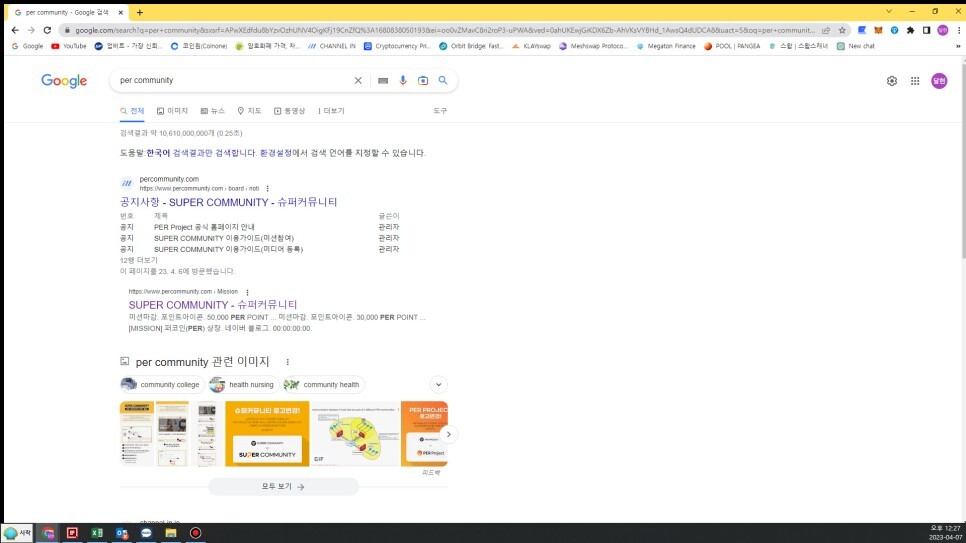Select the 전체 search tab
966x543 pixels.
click(132, 111)
